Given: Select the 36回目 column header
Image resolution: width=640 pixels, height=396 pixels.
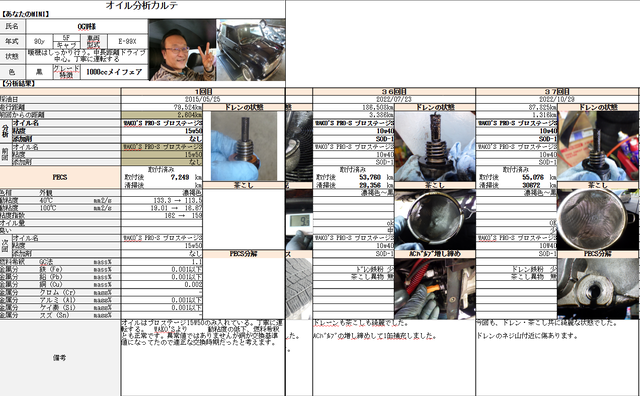Looking at the screenshot, I should click(x=394, y=91).
